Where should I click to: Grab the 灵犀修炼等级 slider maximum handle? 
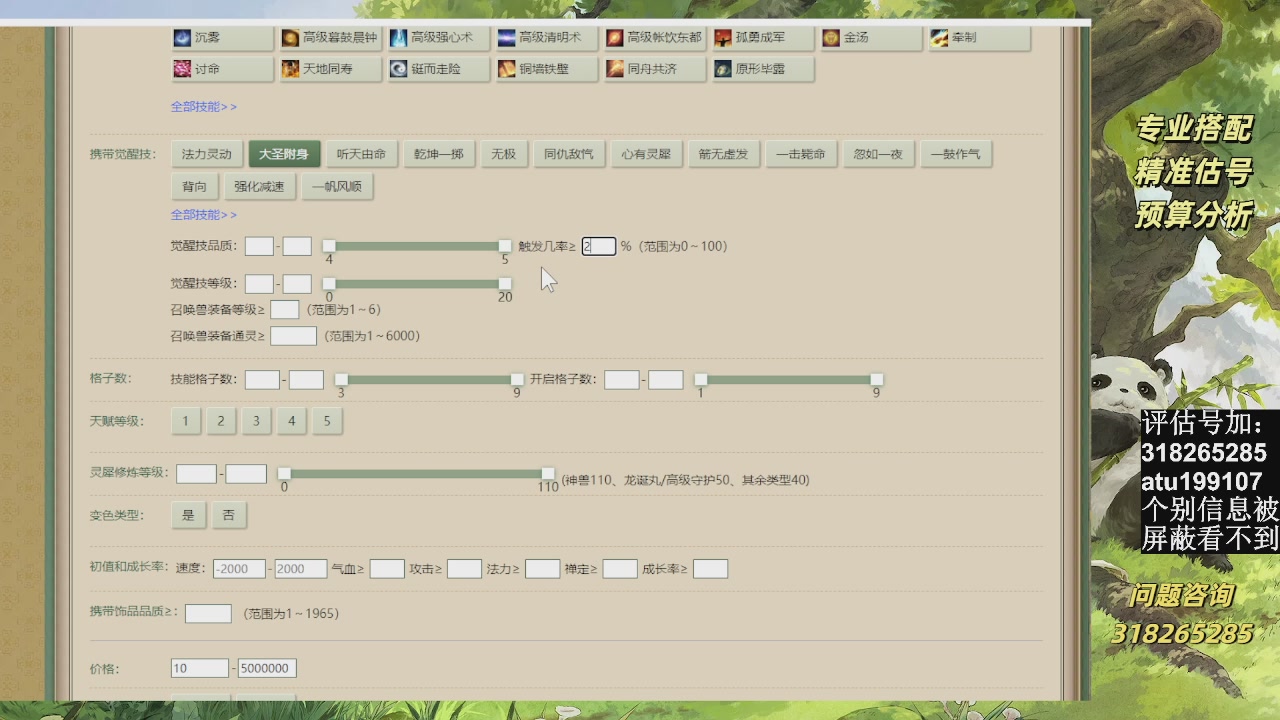[x=548, y=473]
